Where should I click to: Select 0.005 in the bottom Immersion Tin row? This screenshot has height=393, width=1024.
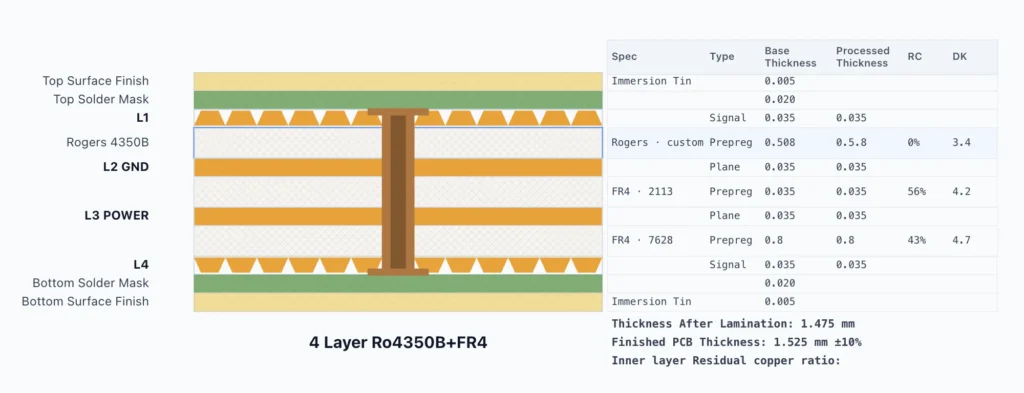pos(780,302)
